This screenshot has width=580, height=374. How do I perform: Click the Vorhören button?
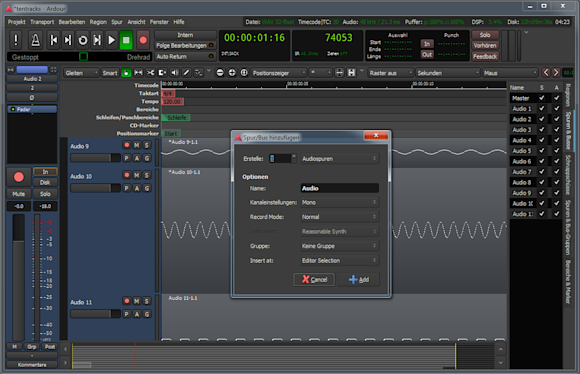point(485,46)
